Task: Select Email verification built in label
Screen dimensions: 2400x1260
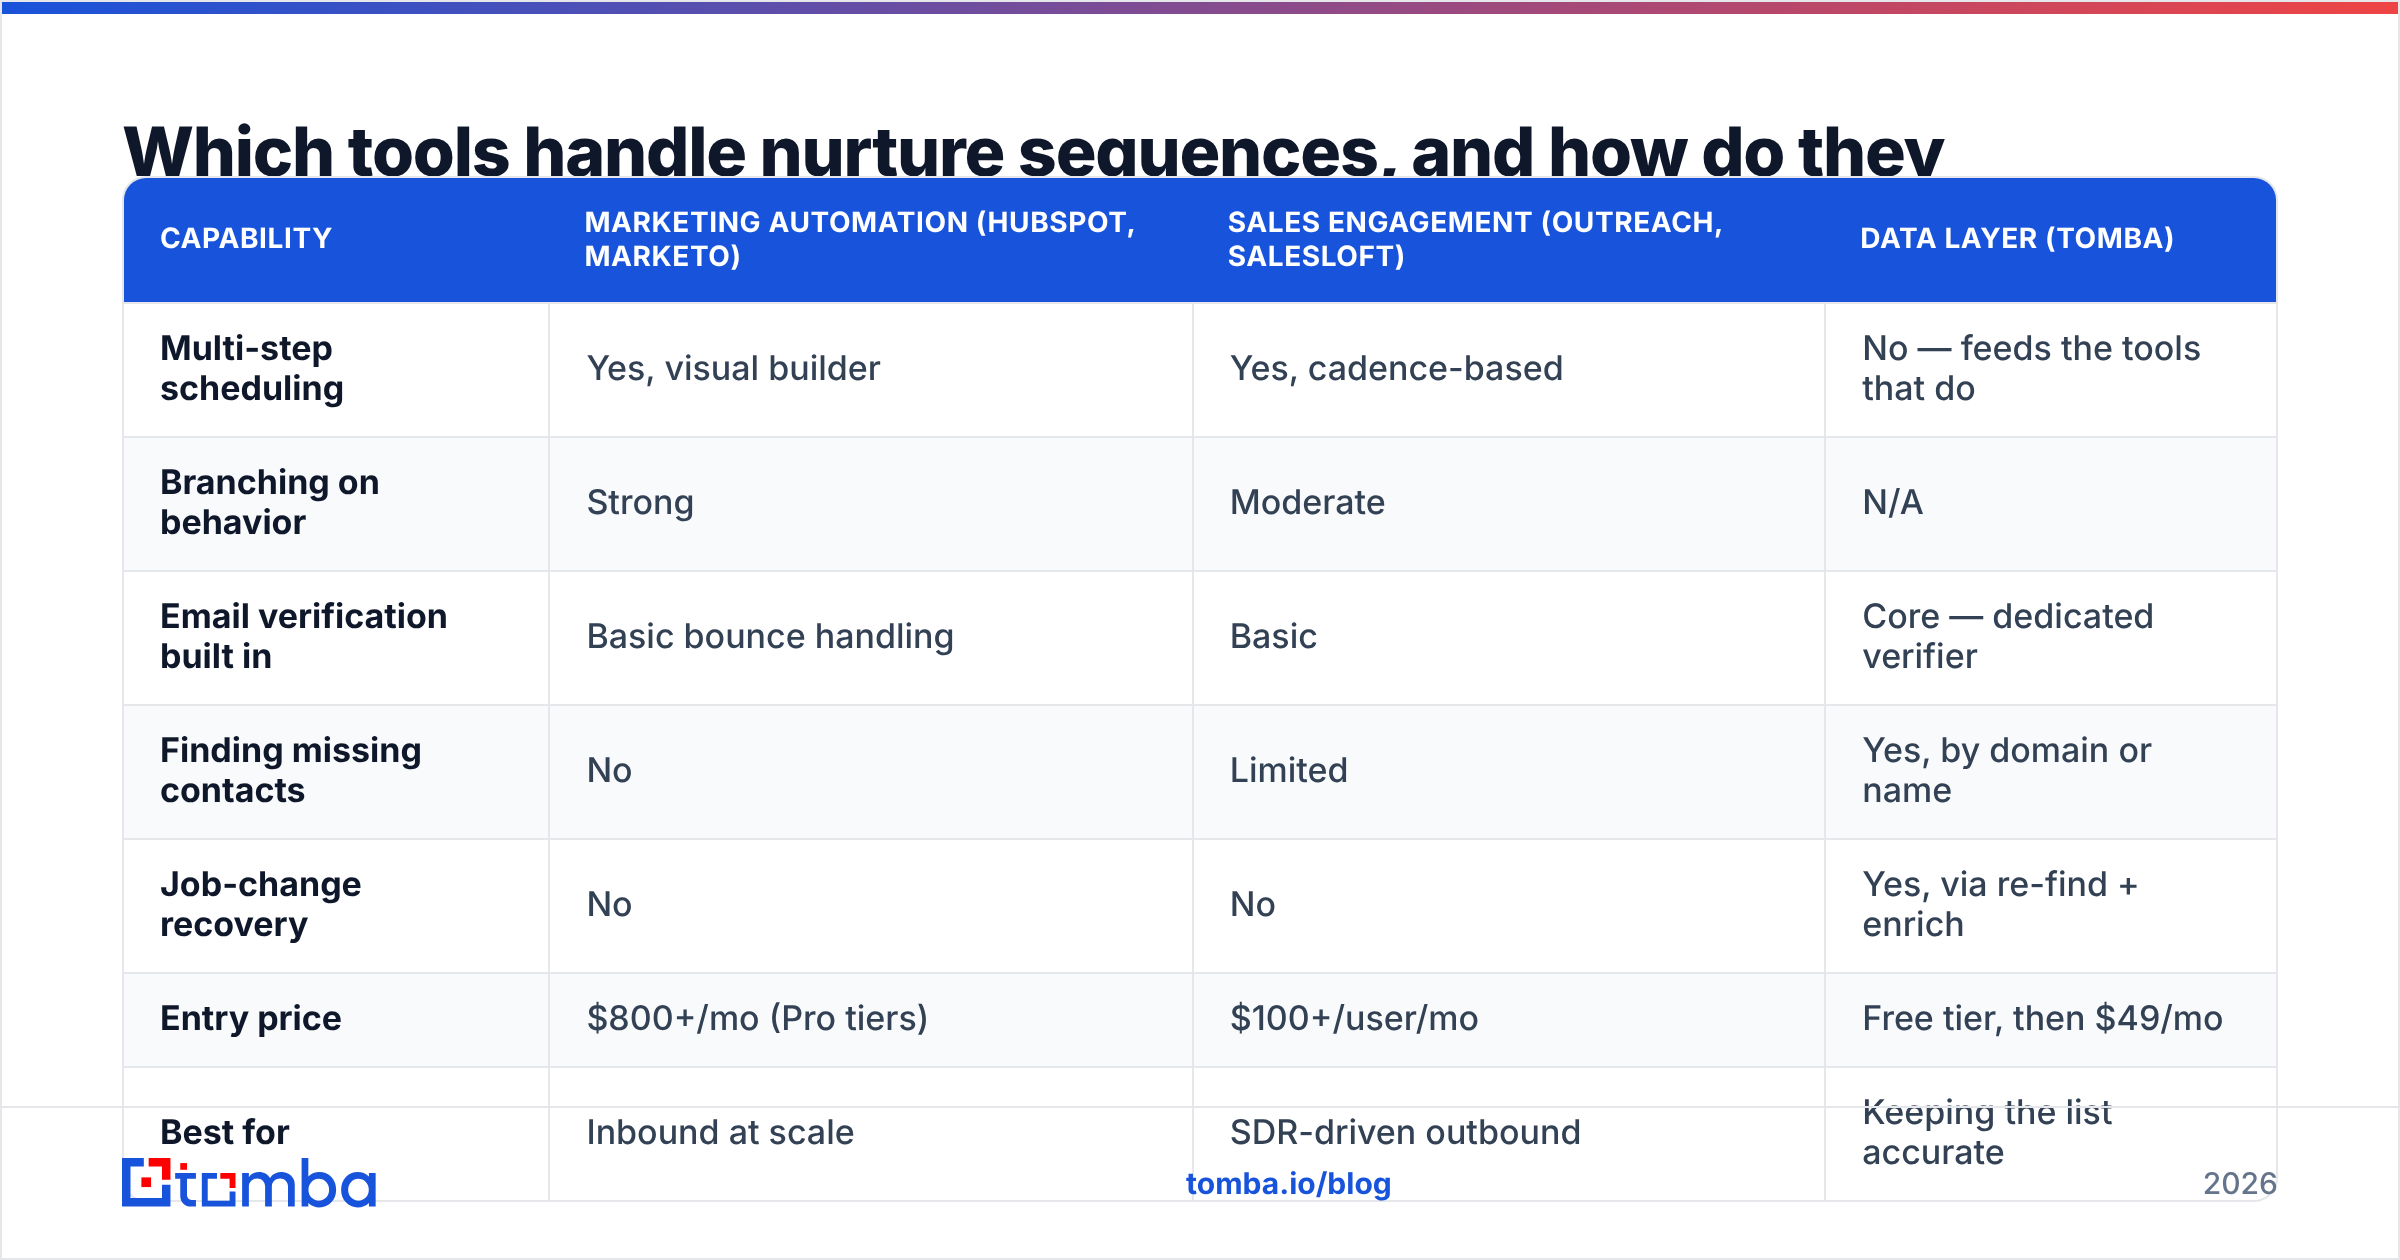Action: [x=304, y=636]
